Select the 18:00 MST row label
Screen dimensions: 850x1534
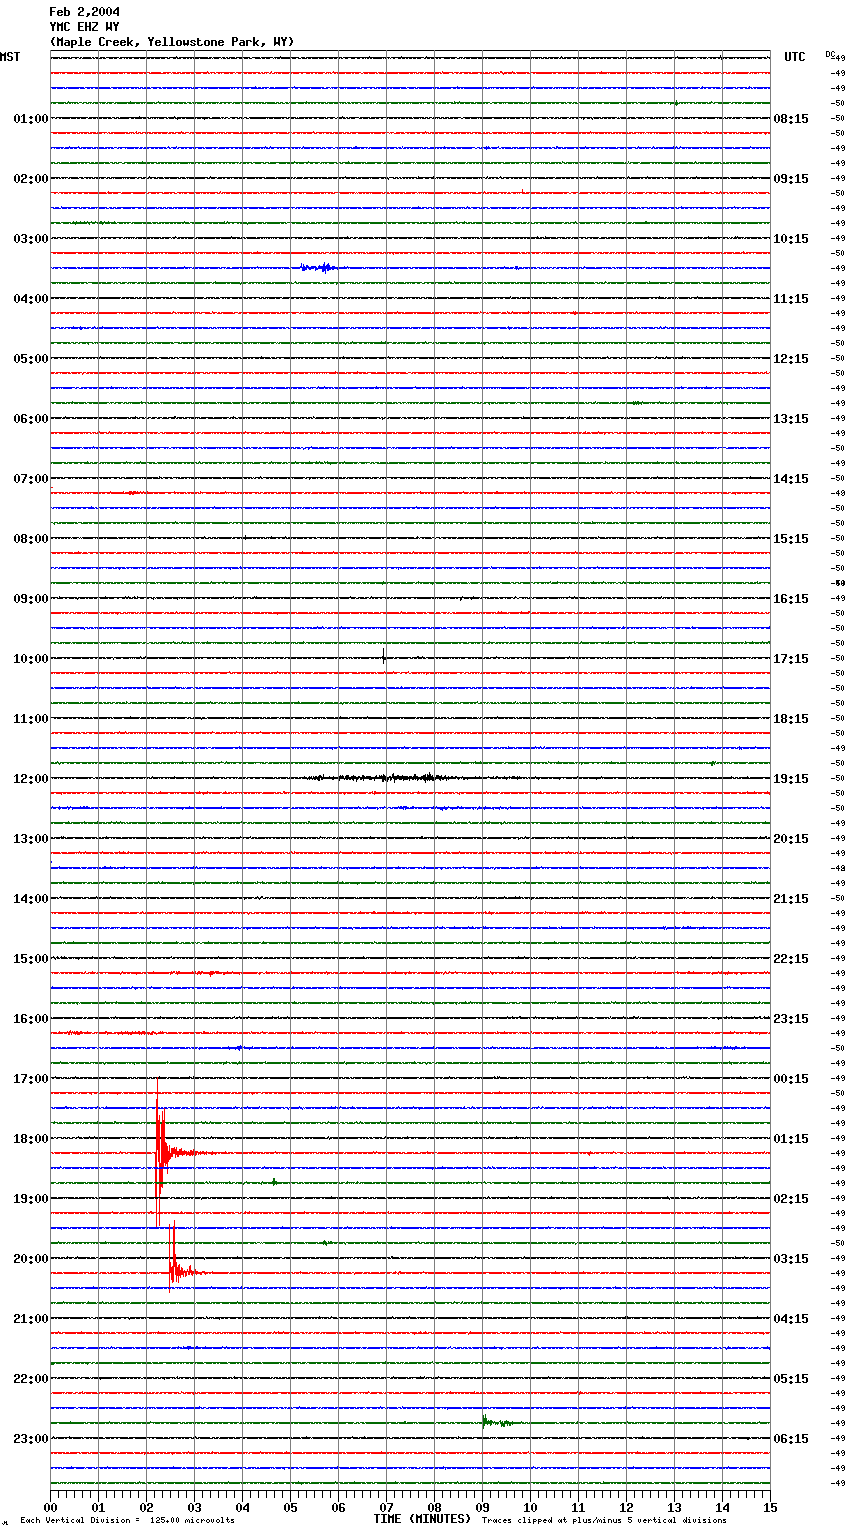(31, 1139)
